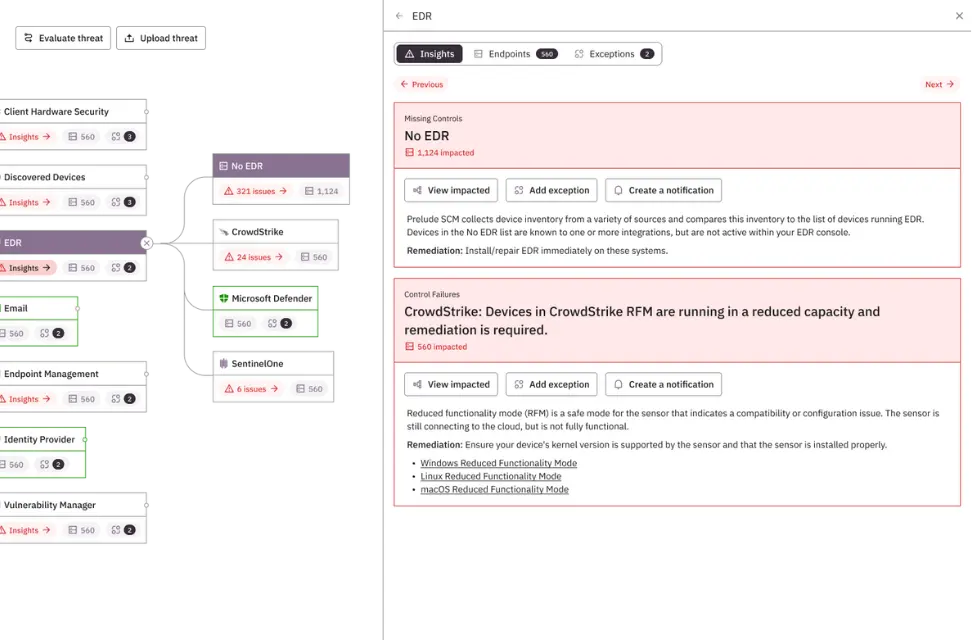
Task: Open 24 issues on CrowdStrike node
Action: point(254,257)
